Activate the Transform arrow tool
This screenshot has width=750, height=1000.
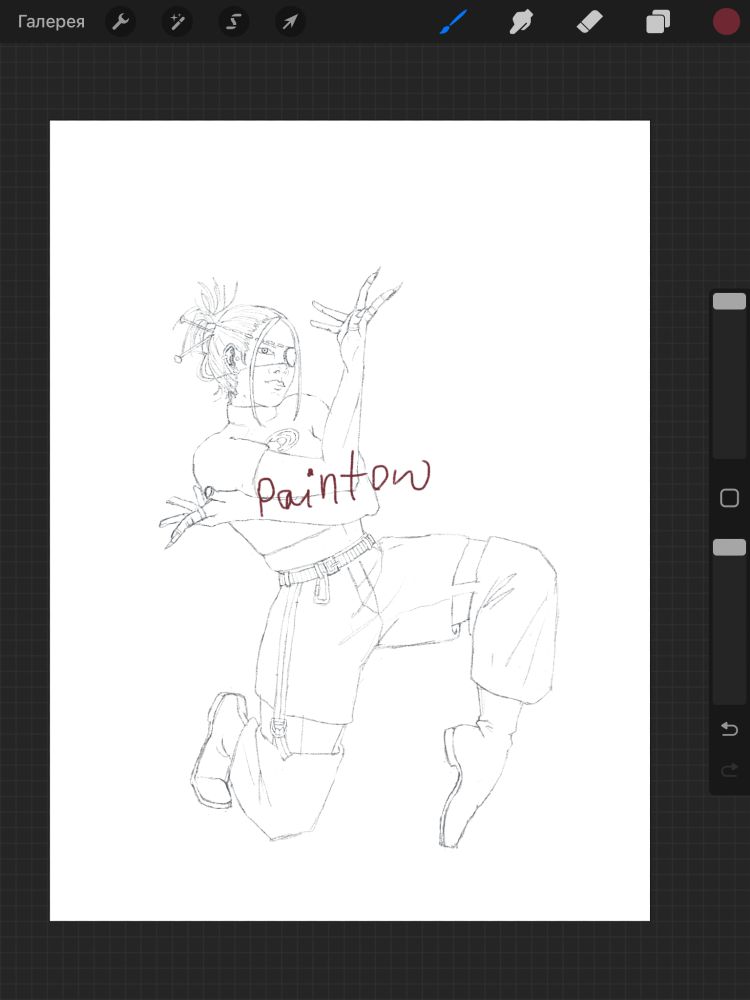pos(290,22)
